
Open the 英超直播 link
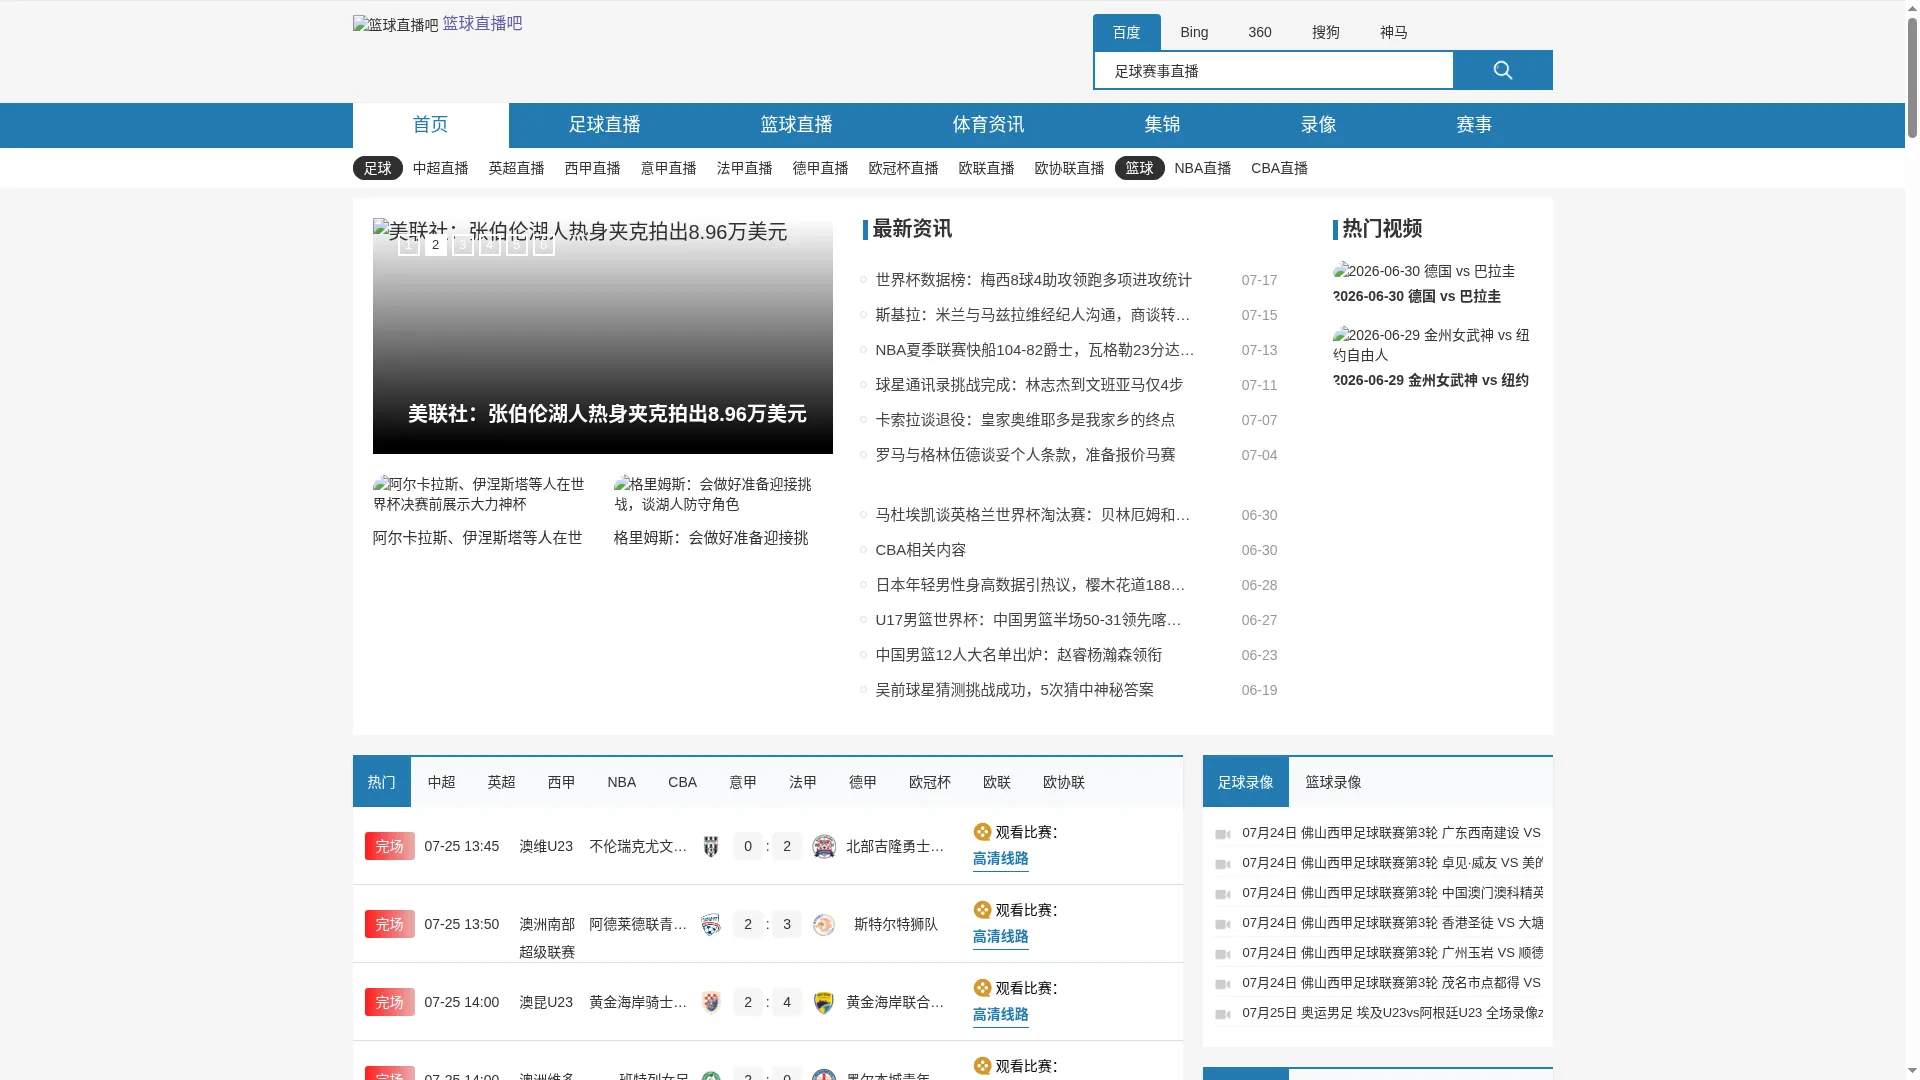point(516,168)
